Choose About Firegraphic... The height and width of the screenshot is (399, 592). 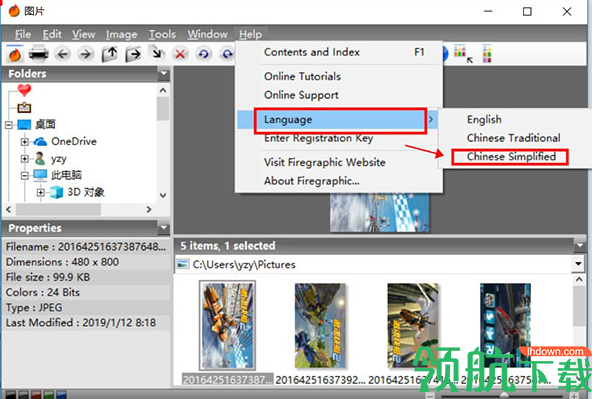point(339,181)
